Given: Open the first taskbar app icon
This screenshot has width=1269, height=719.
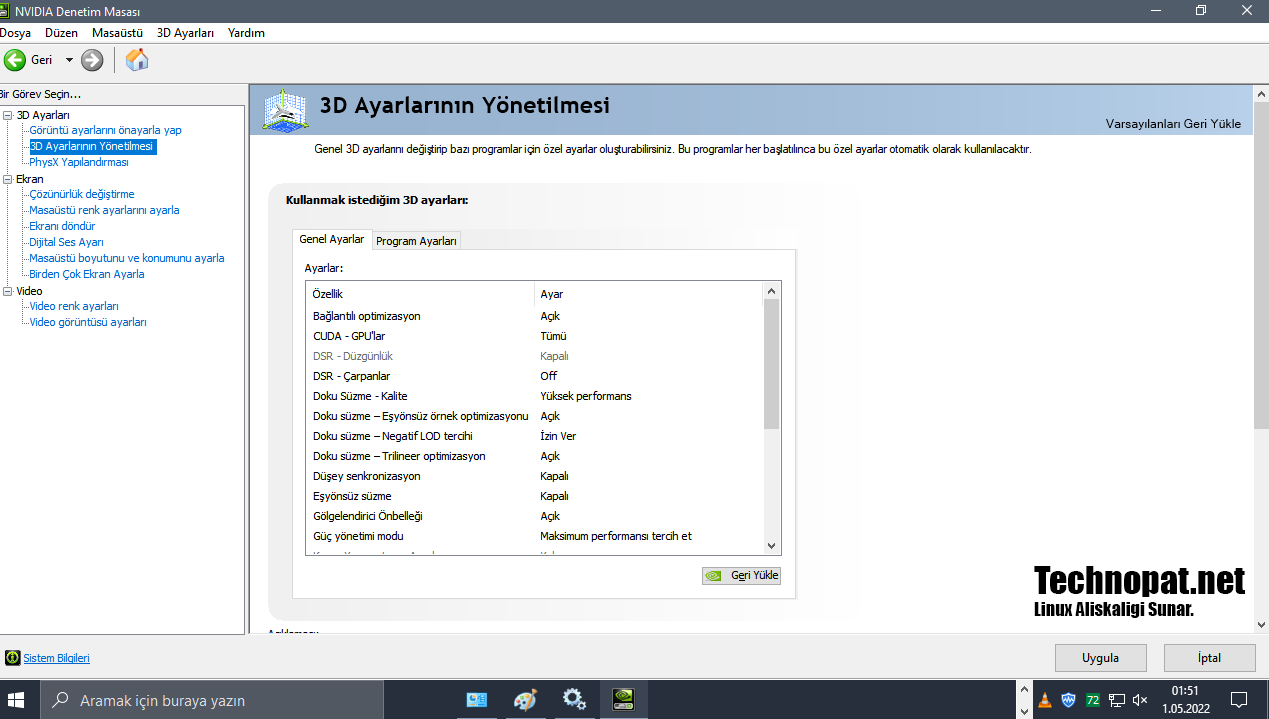Looking at the screenshot, I should (476, 700).
